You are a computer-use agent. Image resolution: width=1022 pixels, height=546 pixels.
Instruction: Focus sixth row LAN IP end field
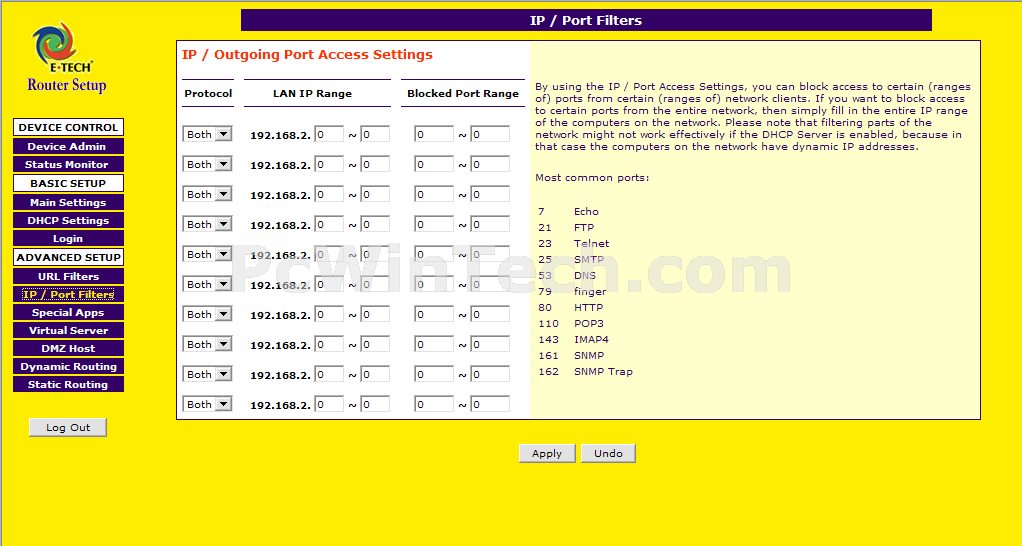[375, 284]
